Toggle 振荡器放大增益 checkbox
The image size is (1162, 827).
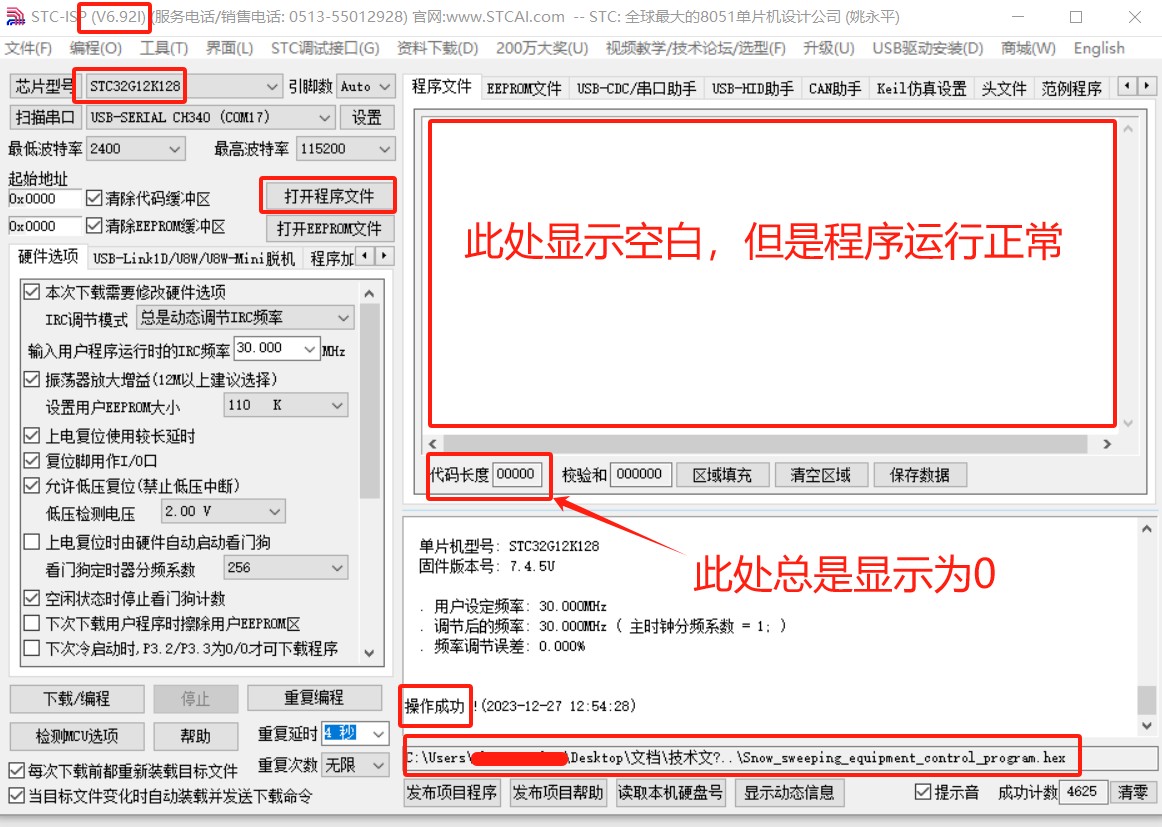(x=31, y=379)
